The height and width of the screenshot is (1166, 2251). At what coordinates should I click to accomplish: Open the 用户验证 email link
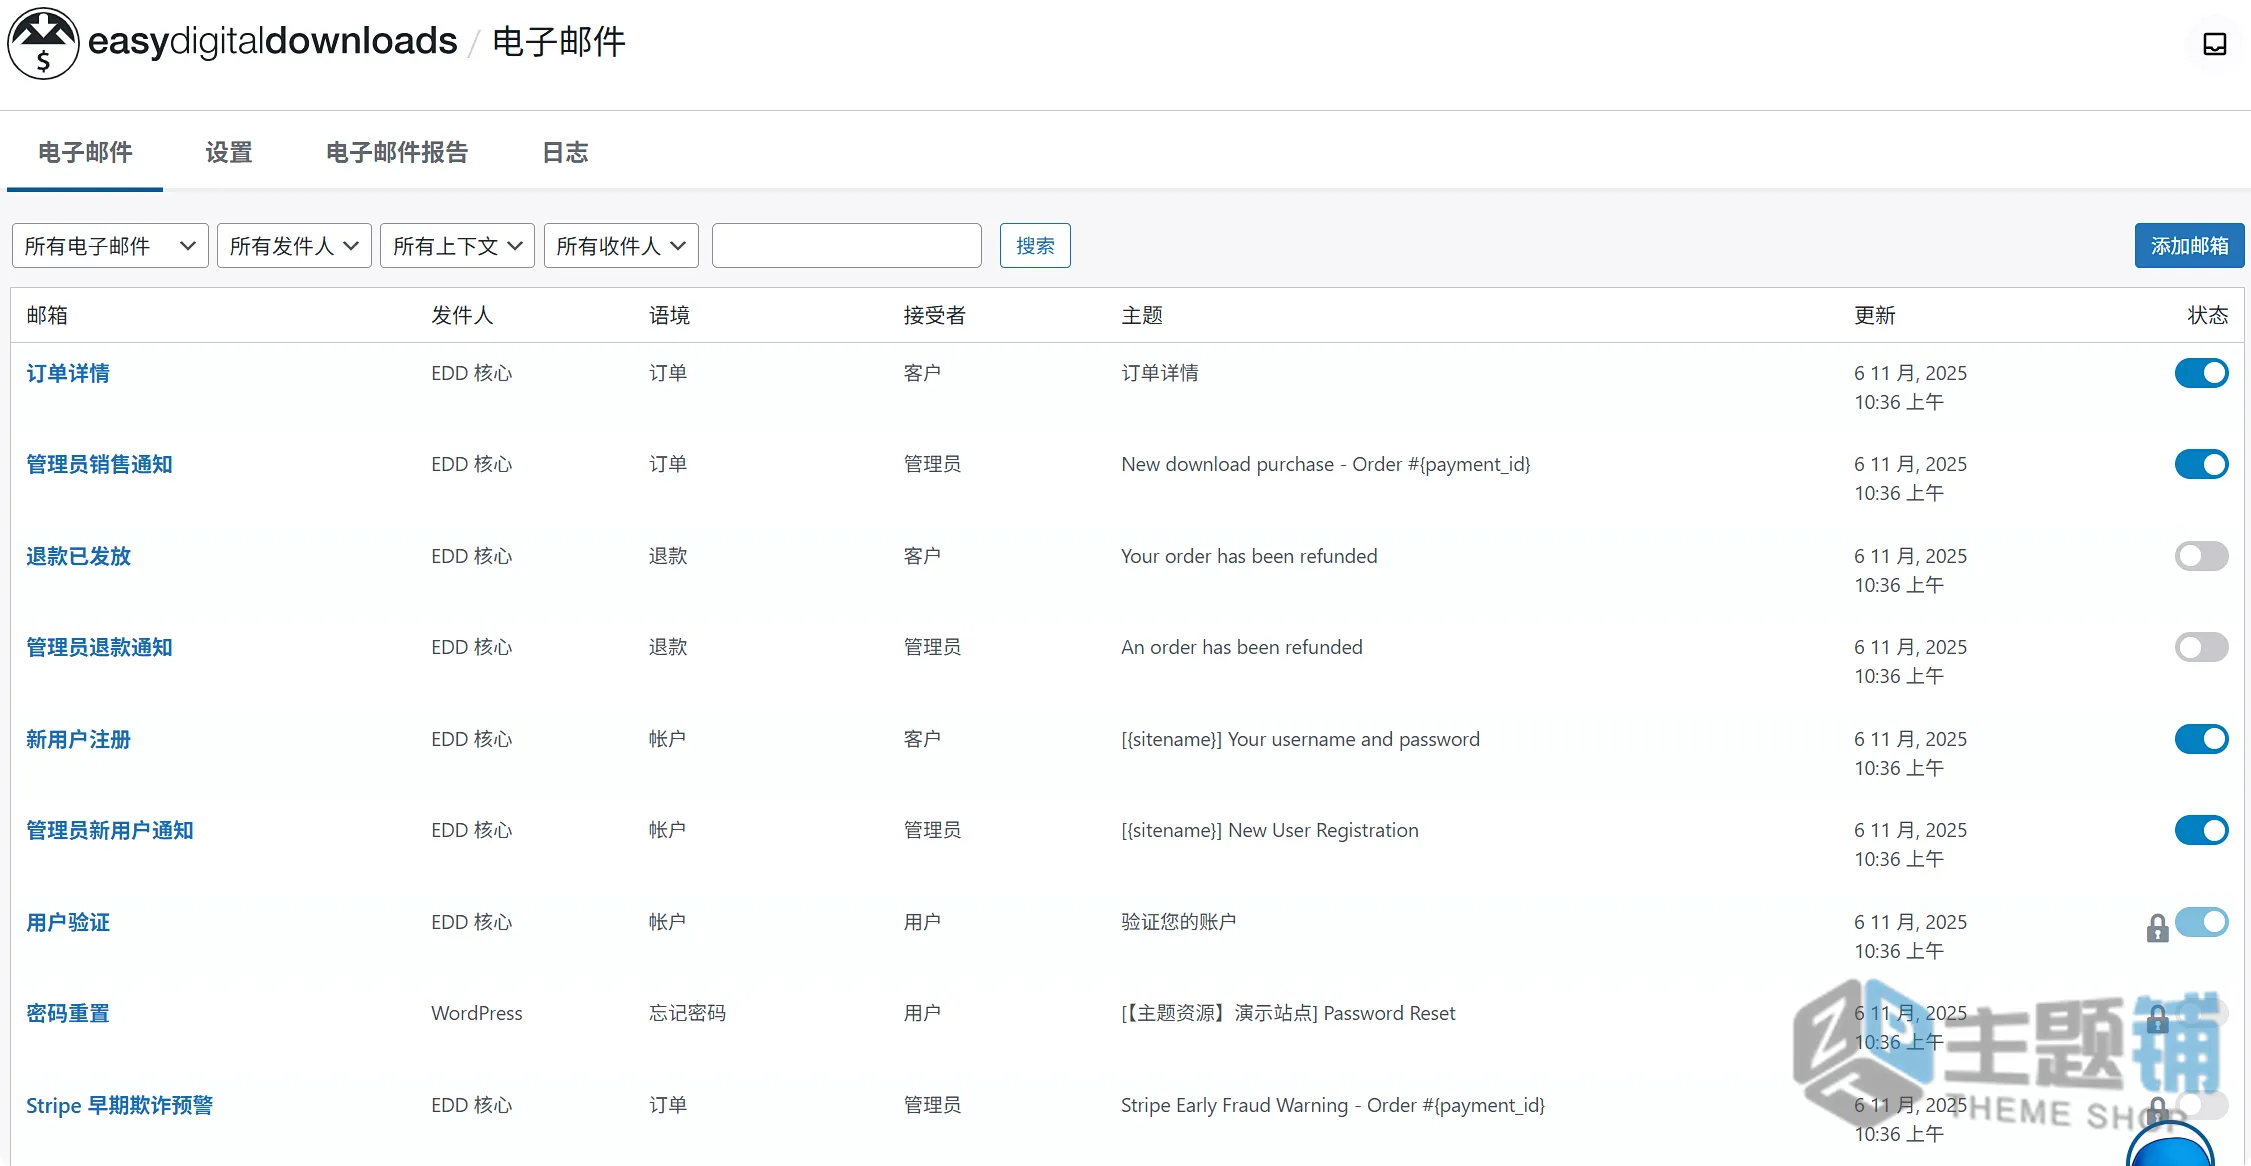click(68, 922)
